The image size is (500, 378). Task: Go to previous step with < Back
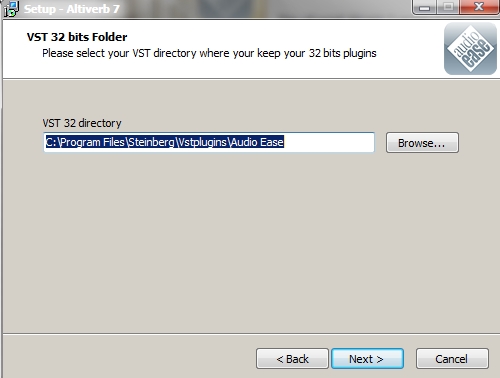point(292,359)
